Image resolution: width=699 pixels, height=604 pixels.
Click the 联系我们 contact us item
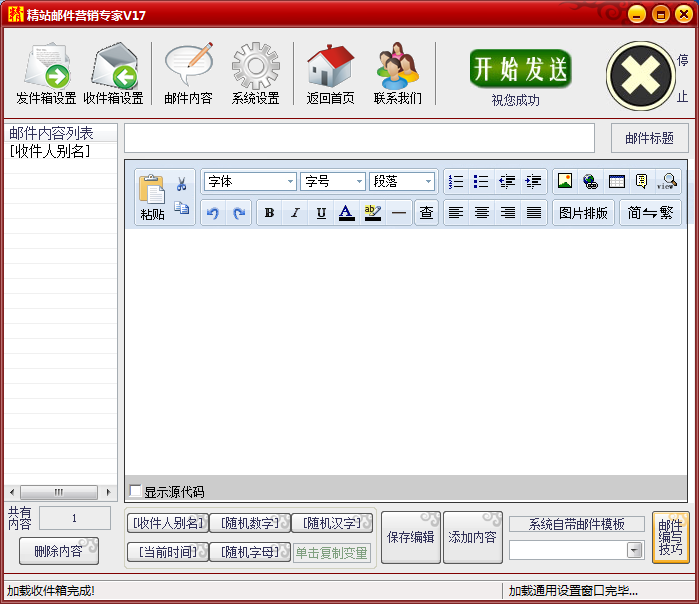(x=398, y=74)
